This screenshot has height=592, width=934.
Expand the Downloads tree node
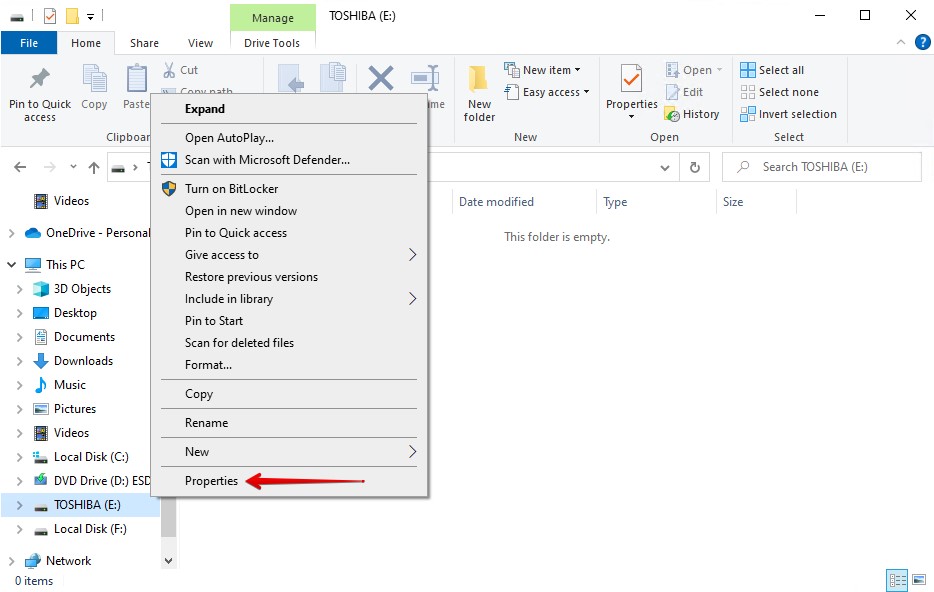[x=20, y=362]
